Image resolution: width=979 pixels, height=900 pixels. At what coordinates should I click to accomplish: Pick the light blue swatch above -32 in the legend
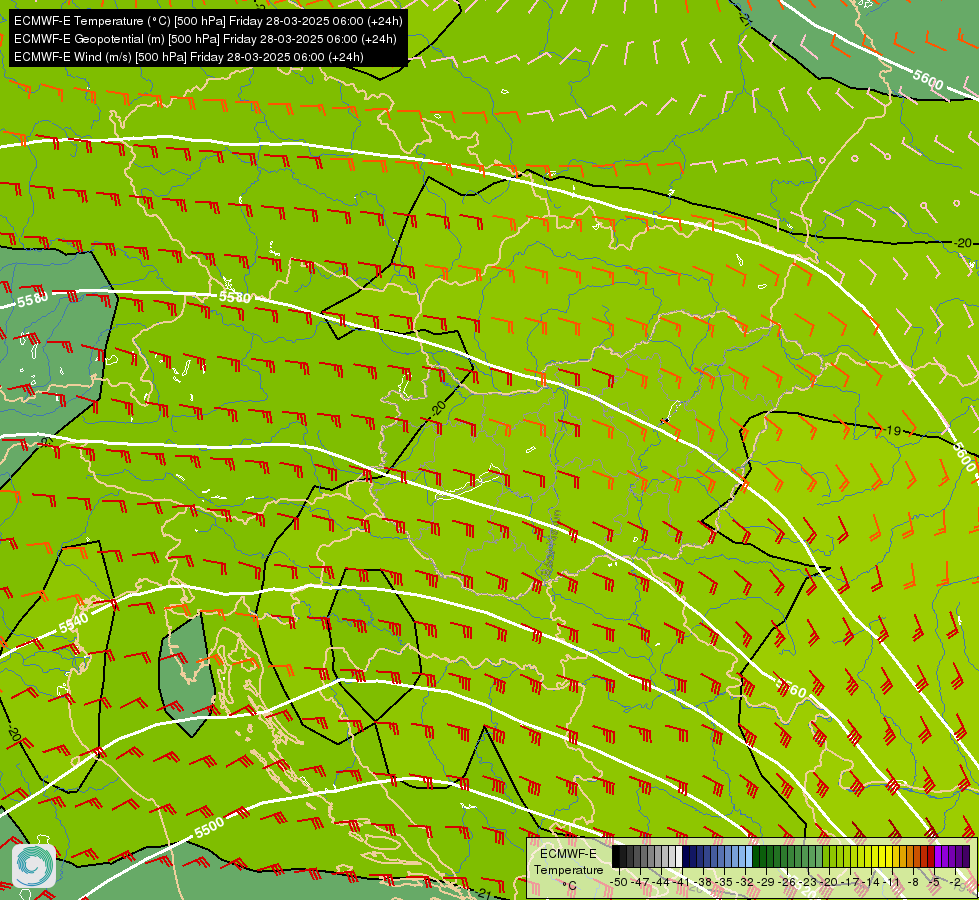click(749, 856)
